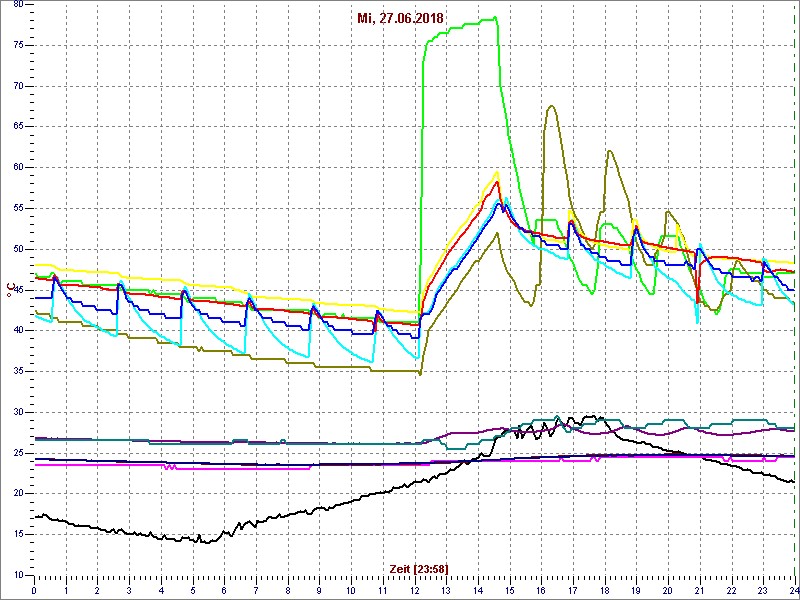Screen dimensions: 800x600
Task: Select the 10 label on the temperature axis
Action: pos(18,575)
